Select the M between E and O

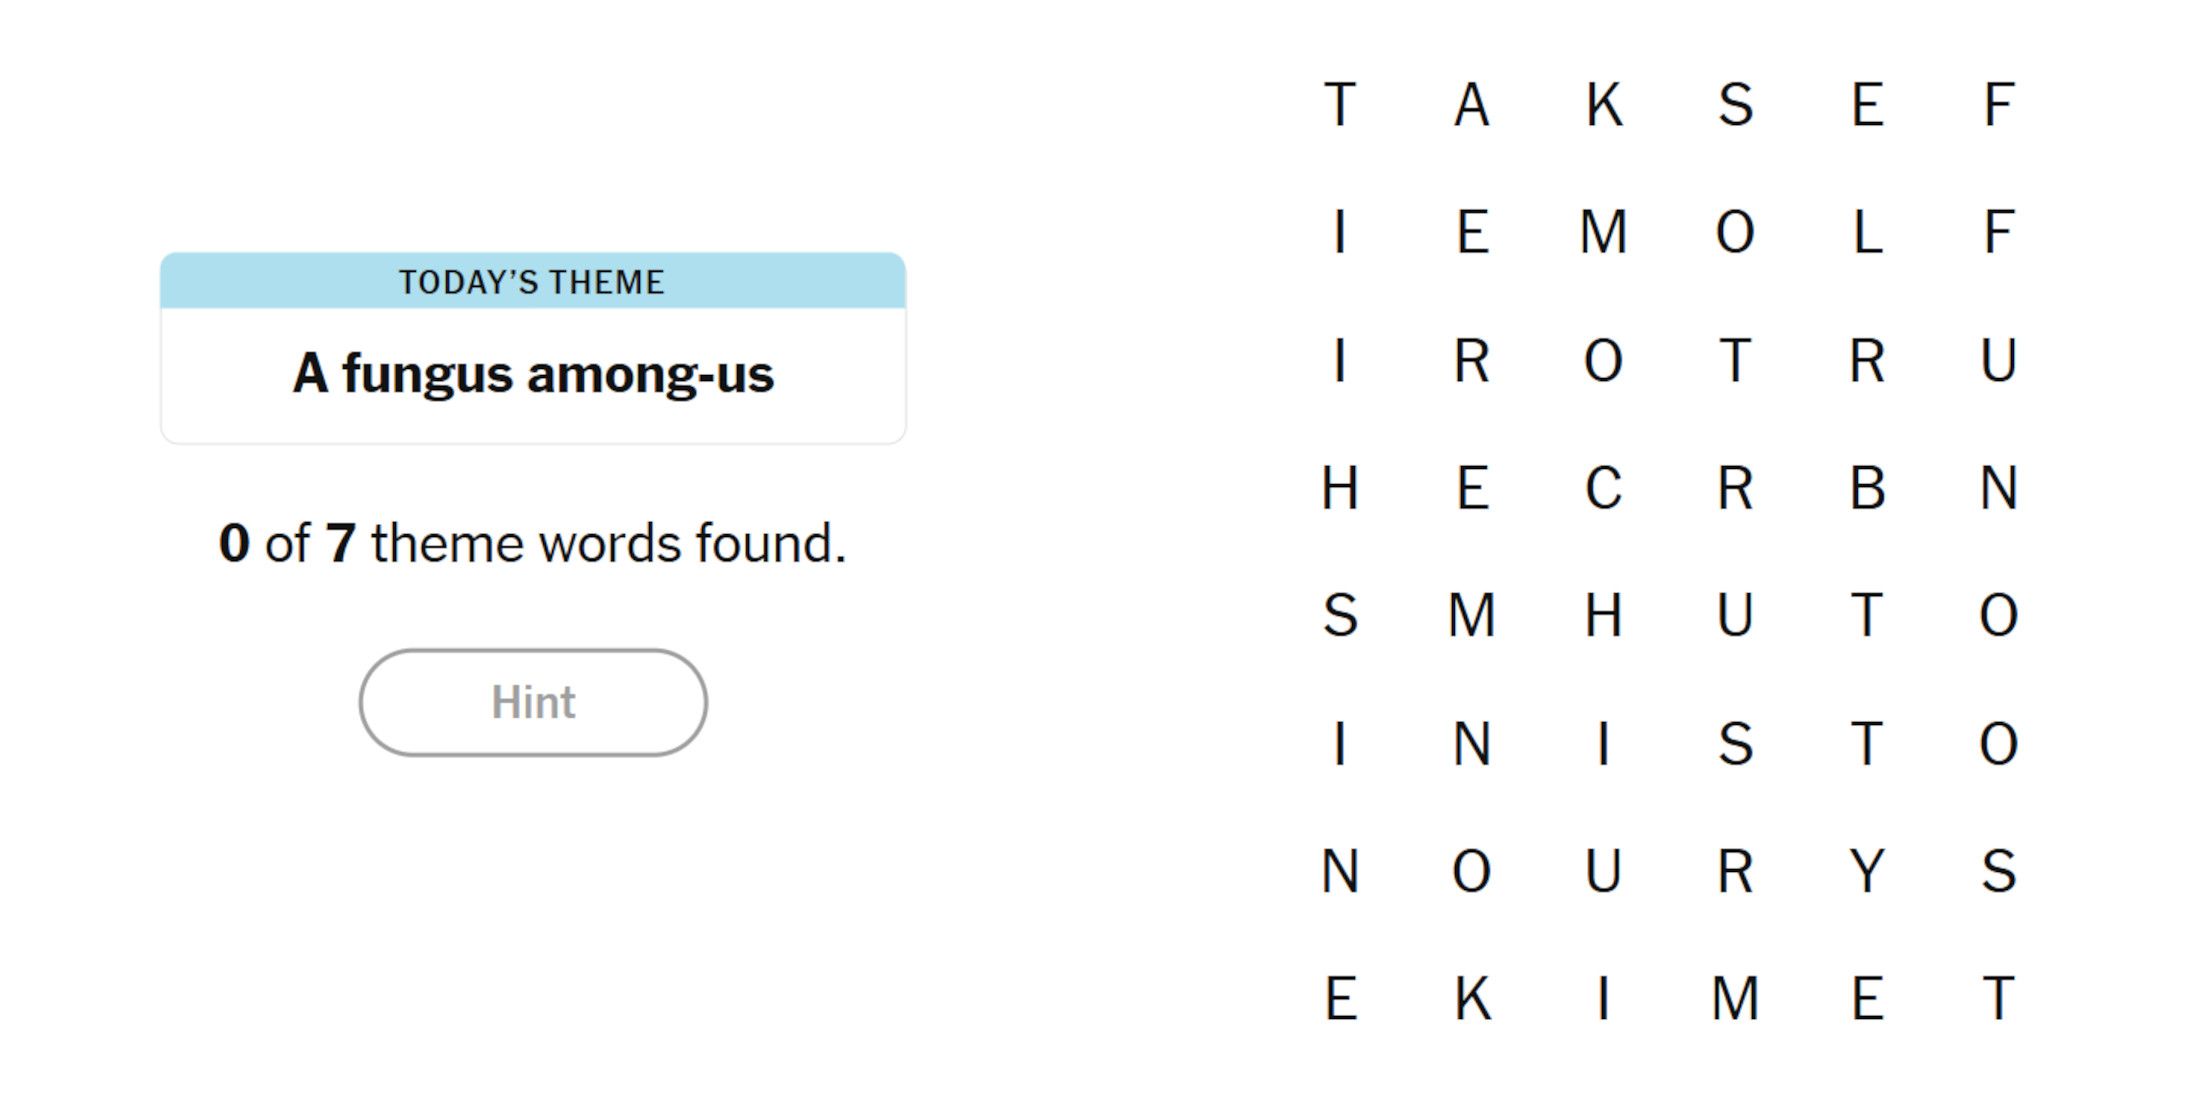click(x=1603, y=233)
